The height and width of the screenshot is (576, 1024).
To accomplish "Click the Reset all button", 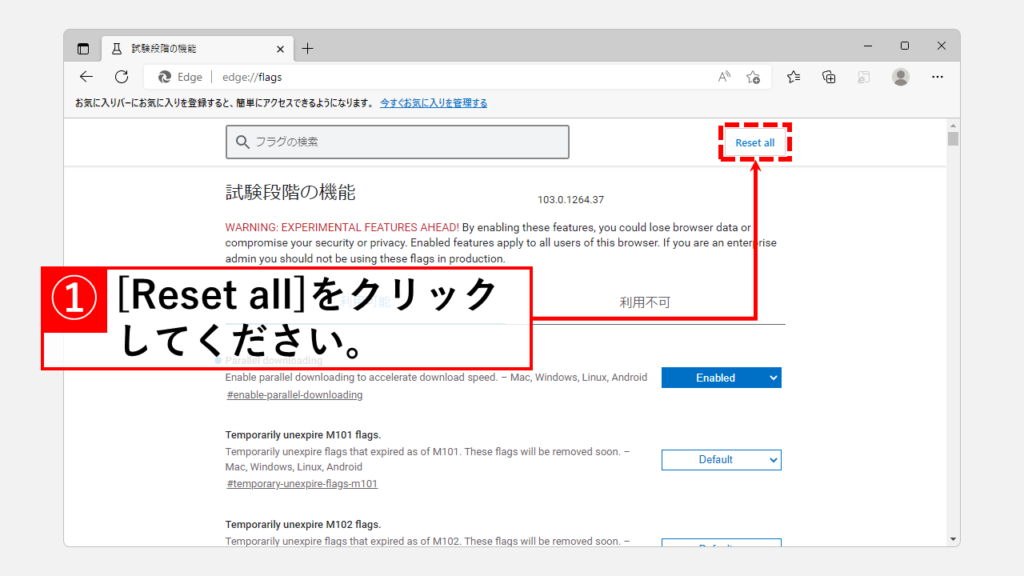I will 755,143.
